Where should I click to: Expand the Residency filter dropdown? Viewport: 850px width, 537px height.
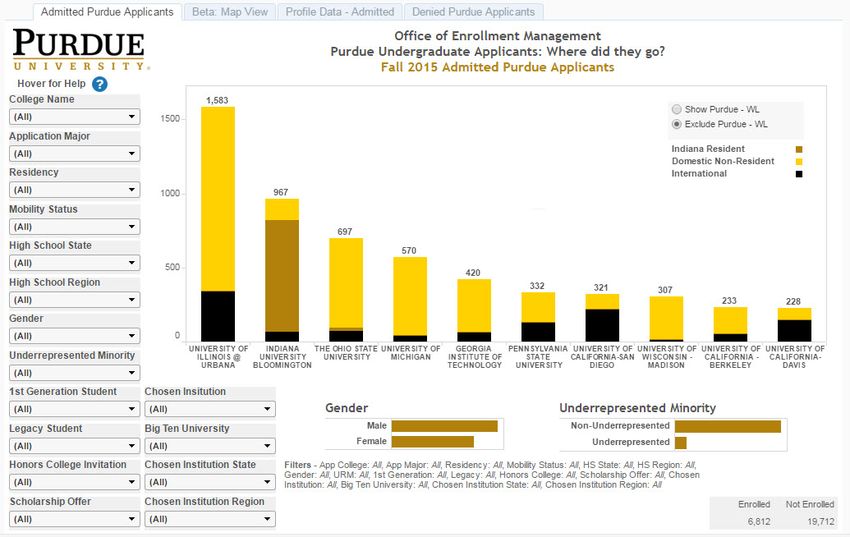[74, 190]
